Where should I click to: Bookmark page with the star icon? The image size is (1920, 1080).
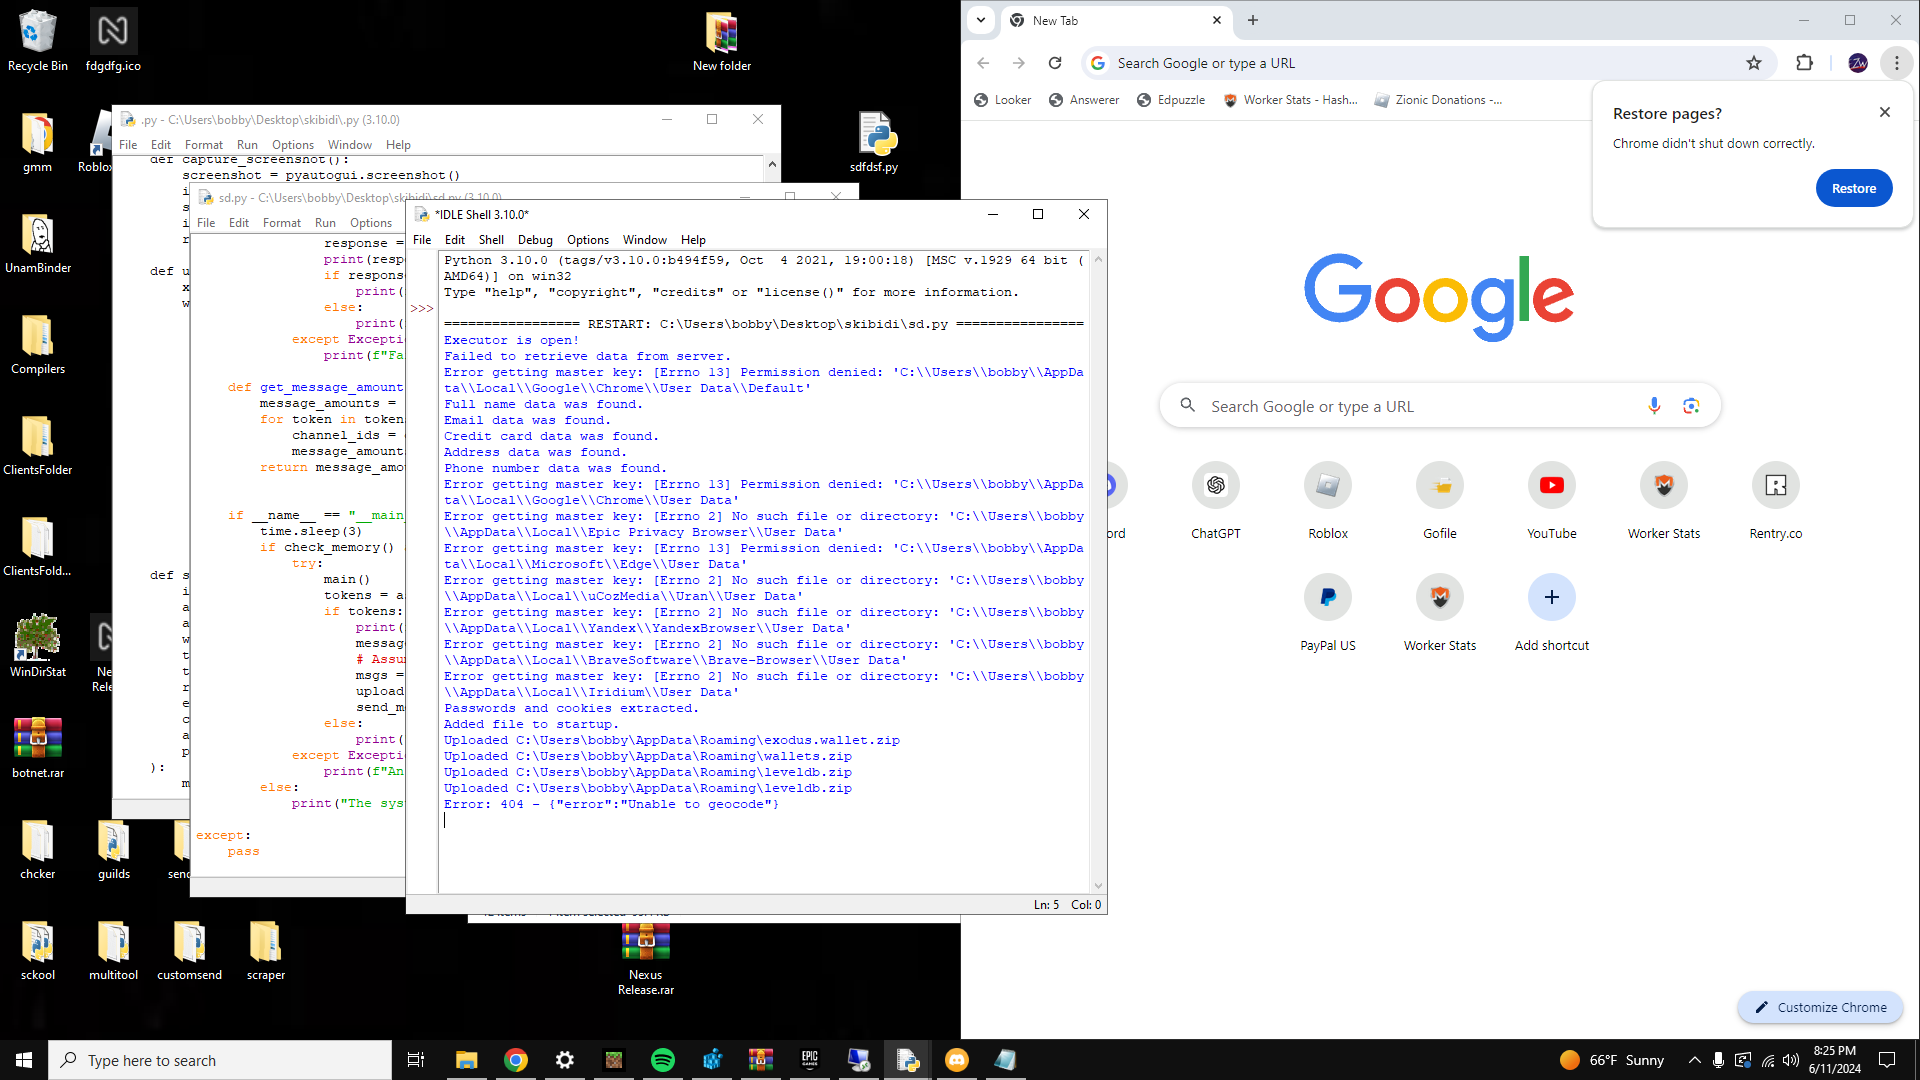(x=1753, y=63)
